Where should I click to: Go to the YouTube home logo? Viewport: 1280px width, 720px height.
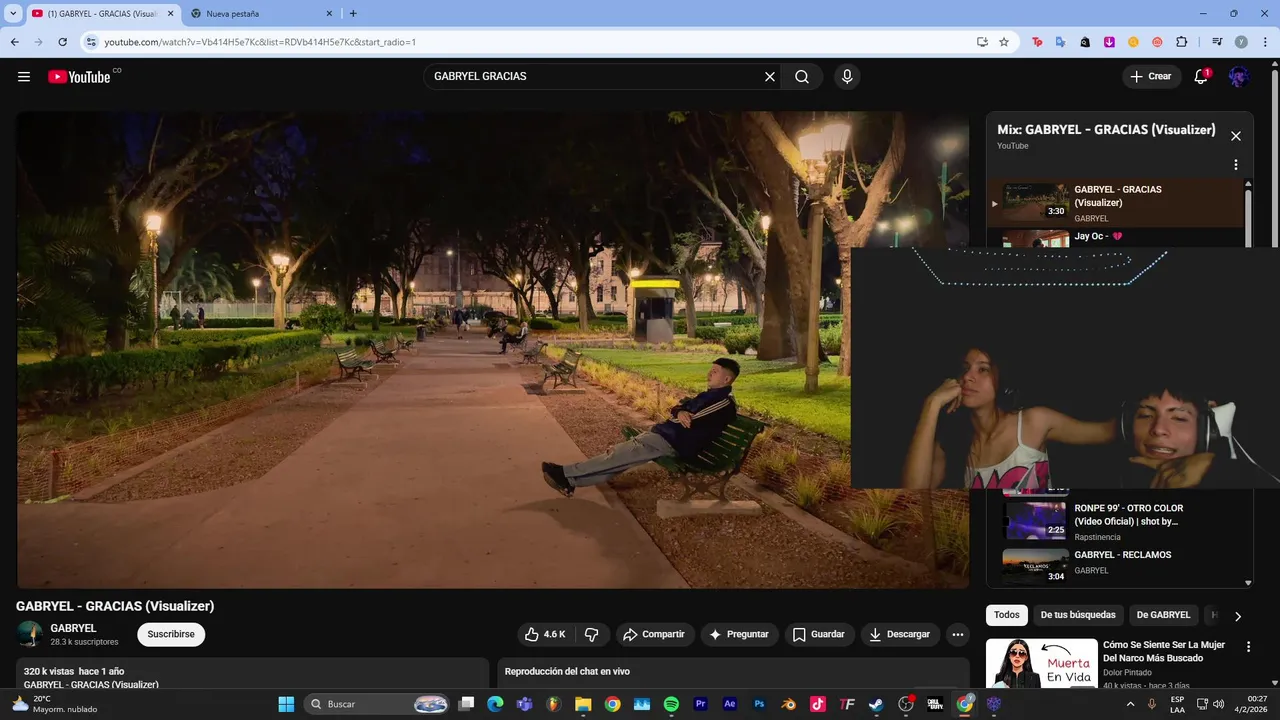(x=79, y=77)
